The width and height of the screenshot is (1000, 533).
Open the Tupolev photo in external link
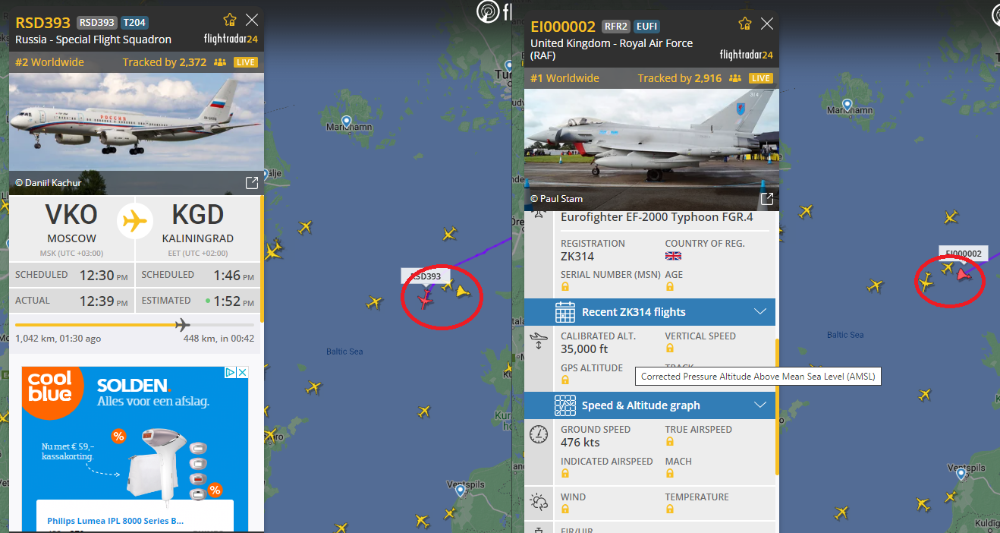252,183
